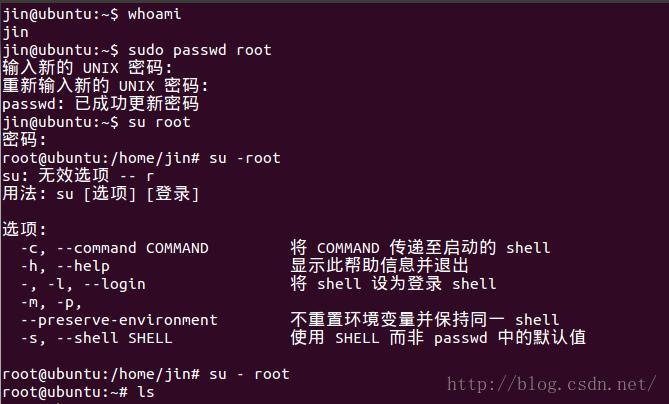Click the "用法: su [选项] [登录]" usage line
Viewport: 669px width, 404px height.
click(100, 194)
